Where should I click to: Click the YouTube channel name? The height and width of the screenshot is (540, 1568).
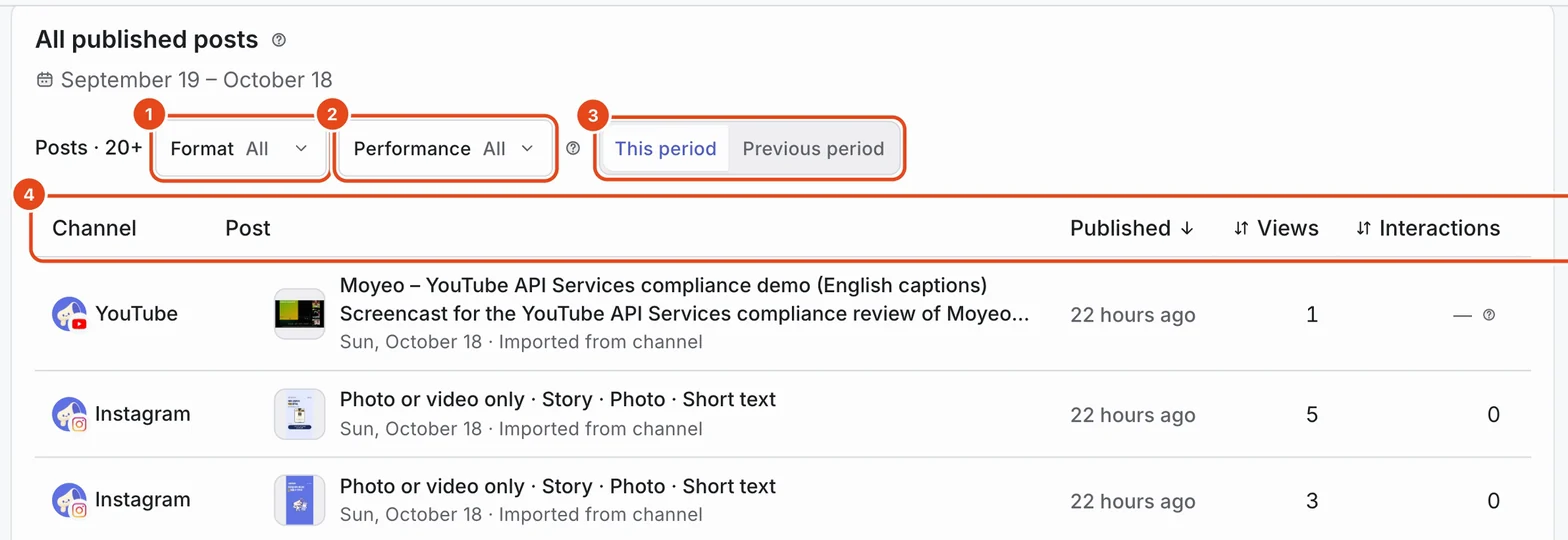(136, 314)
